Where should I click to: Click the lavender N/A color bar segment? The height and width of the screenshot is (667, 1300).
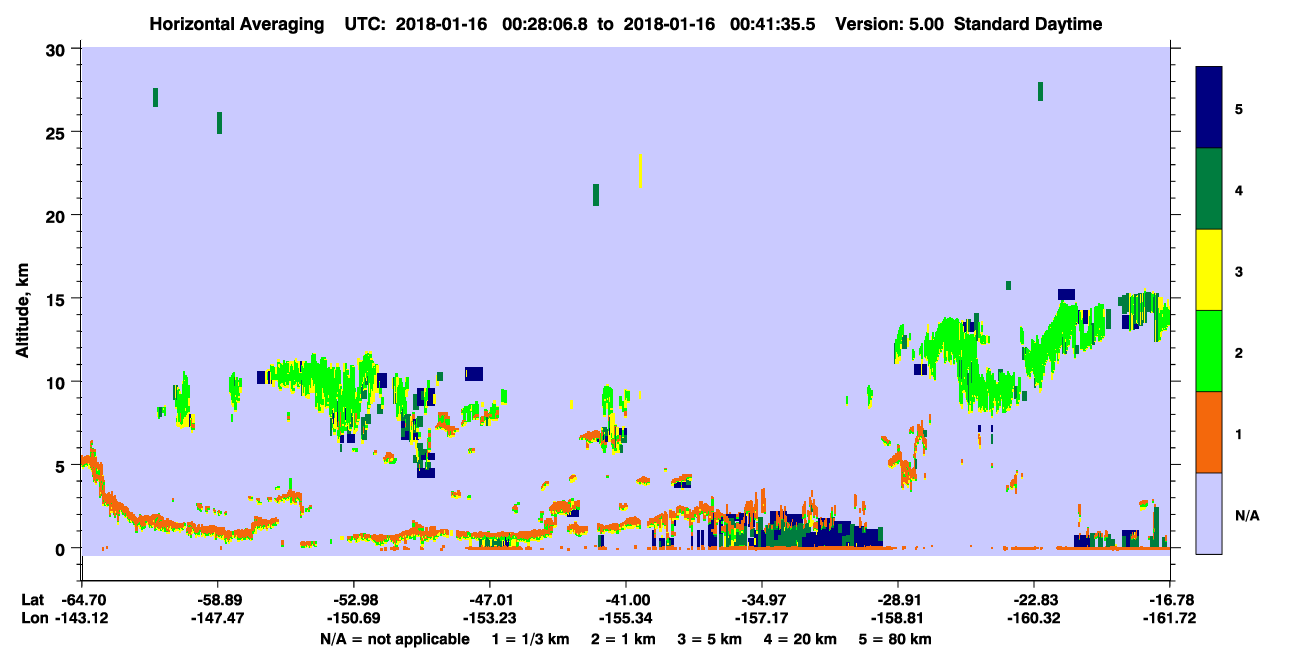1209,513
